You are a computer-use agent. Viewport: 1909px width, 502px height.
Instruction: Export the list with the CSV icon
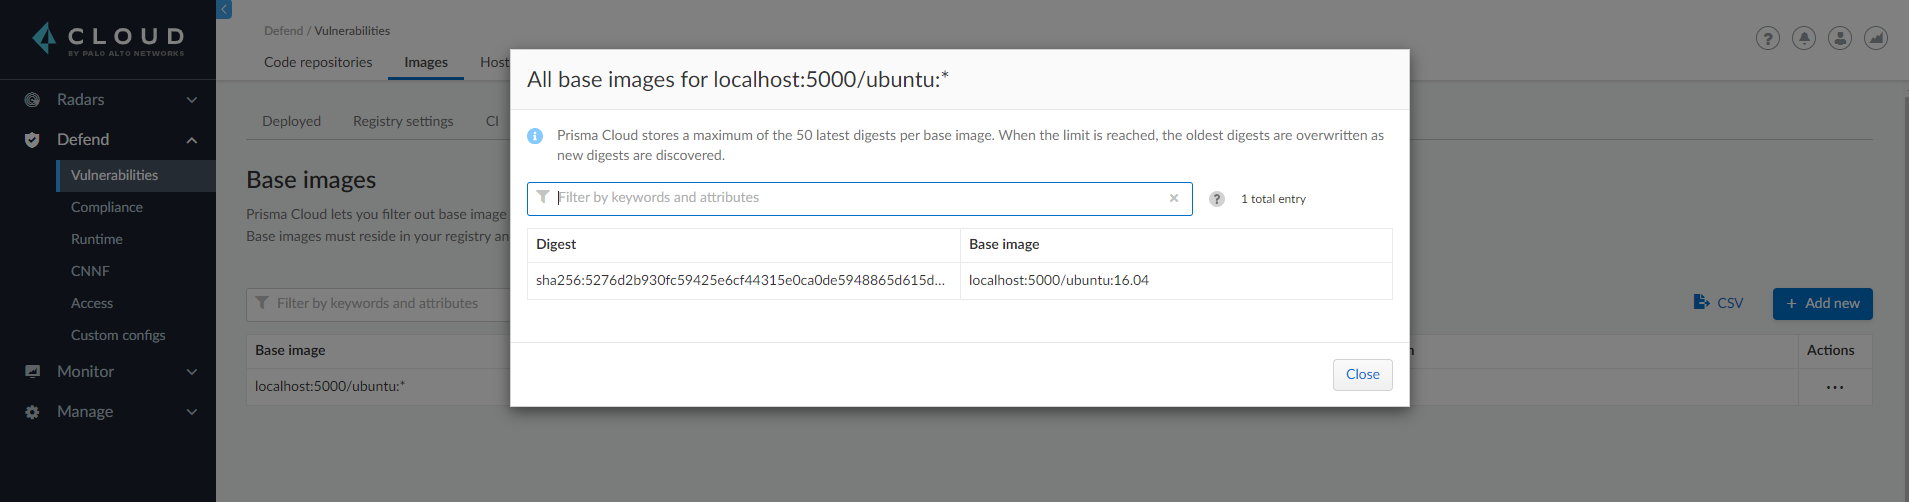coord(1701,302)
